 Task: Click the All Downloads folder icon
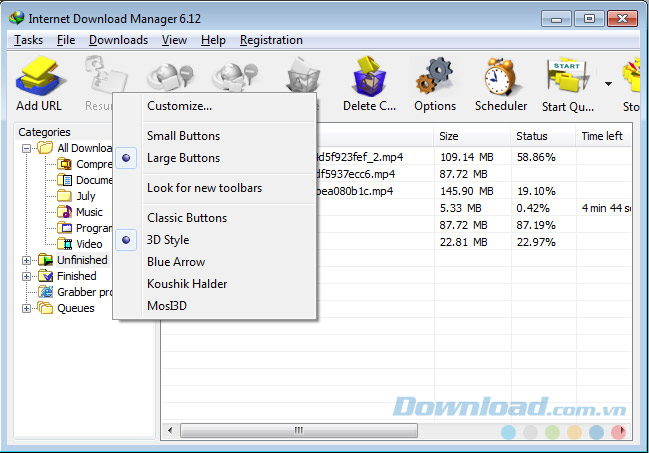pos(45,148)
